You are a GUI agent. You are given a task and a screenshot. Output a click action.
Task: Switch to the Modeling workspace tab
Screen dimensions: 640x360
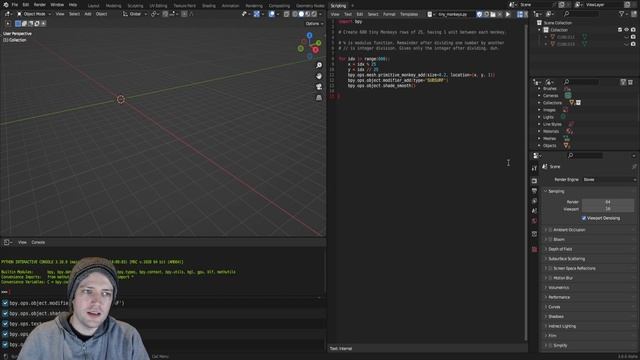point(113,6)
